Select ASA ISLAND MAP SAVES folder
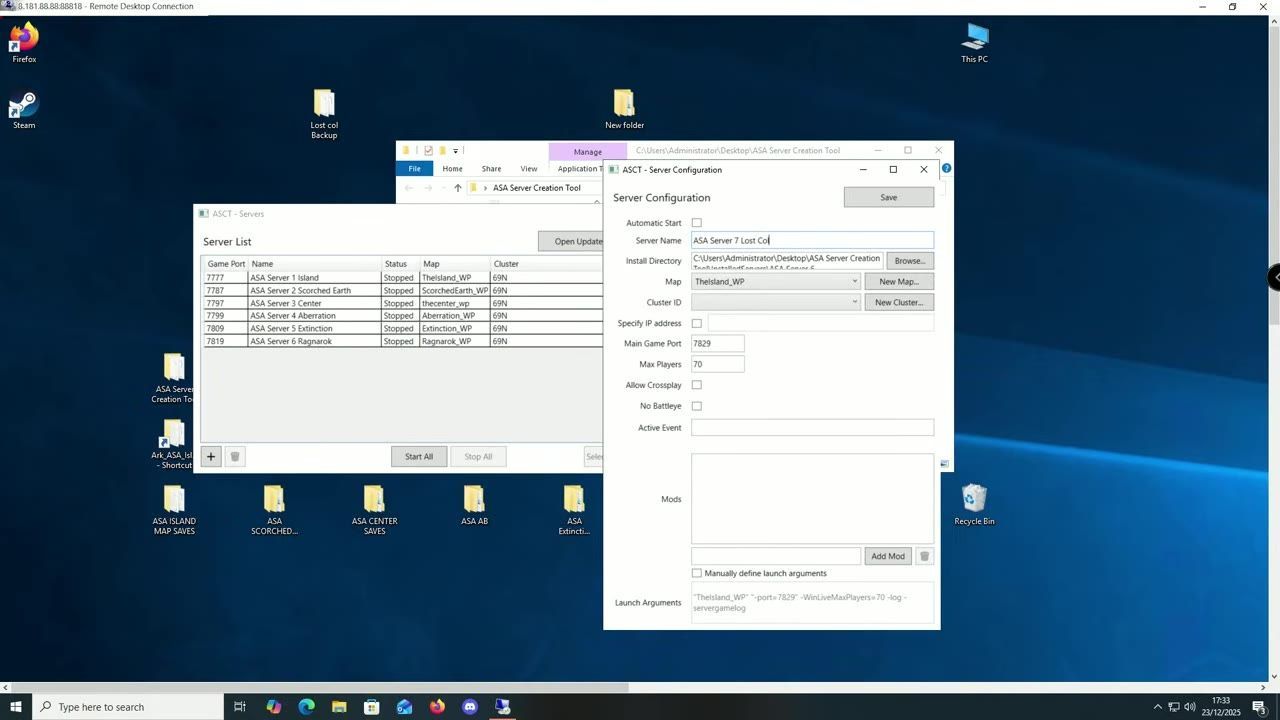This screenshot has height=720, width=1280. point(174,510)
